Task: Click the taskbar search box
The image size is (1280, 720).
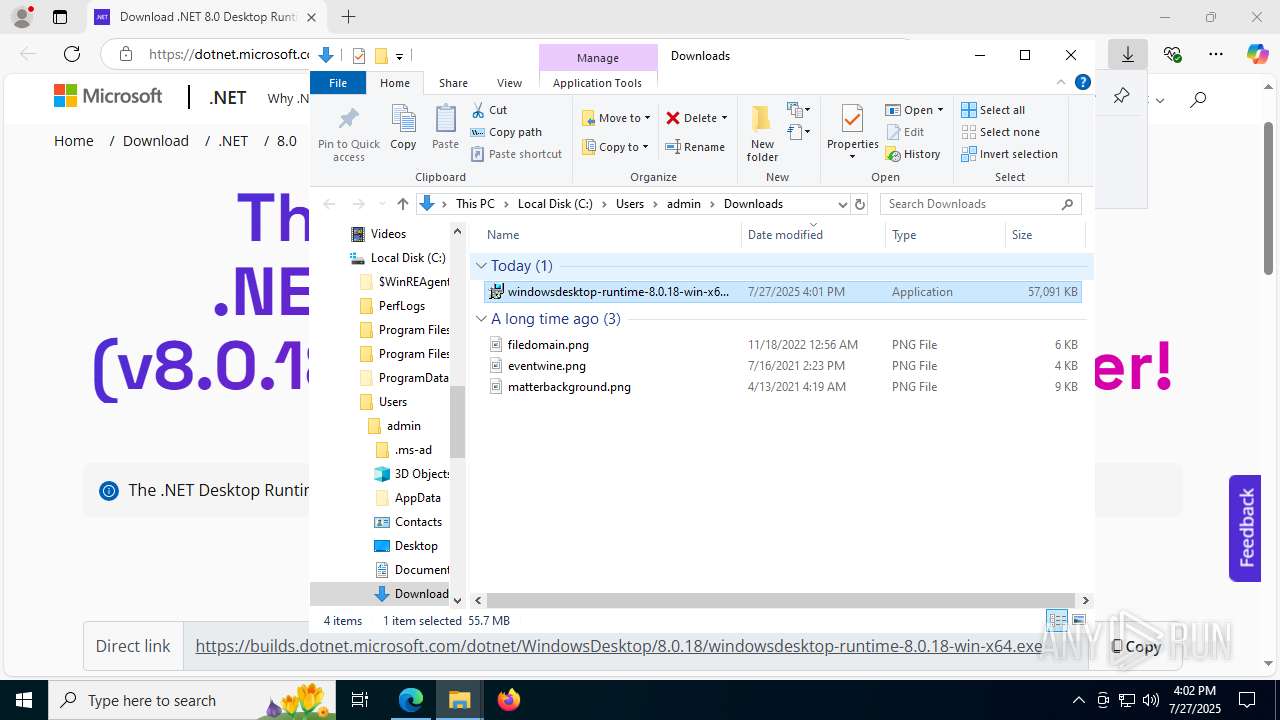Action: point(191,700)
